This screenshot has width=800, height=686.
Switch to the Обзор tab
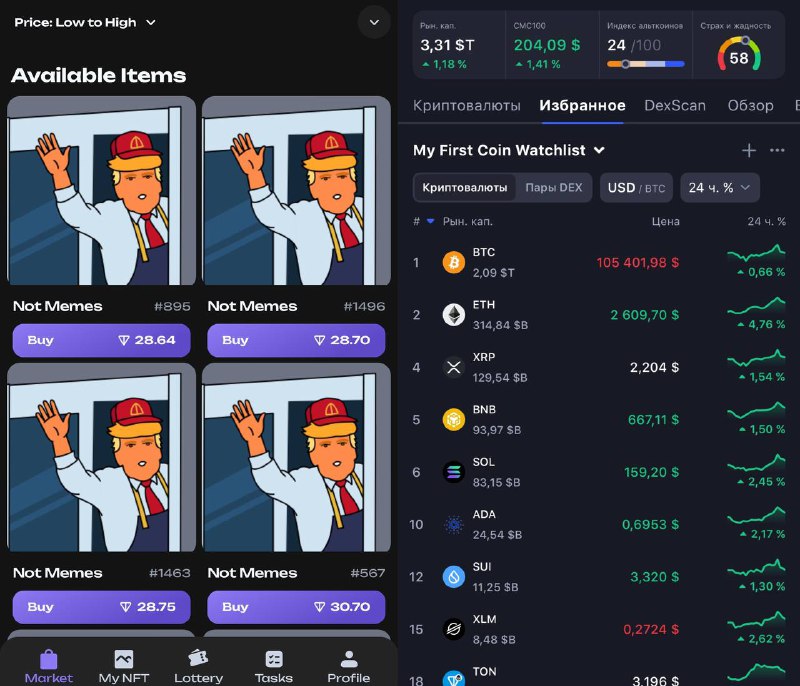click(750, 106)
